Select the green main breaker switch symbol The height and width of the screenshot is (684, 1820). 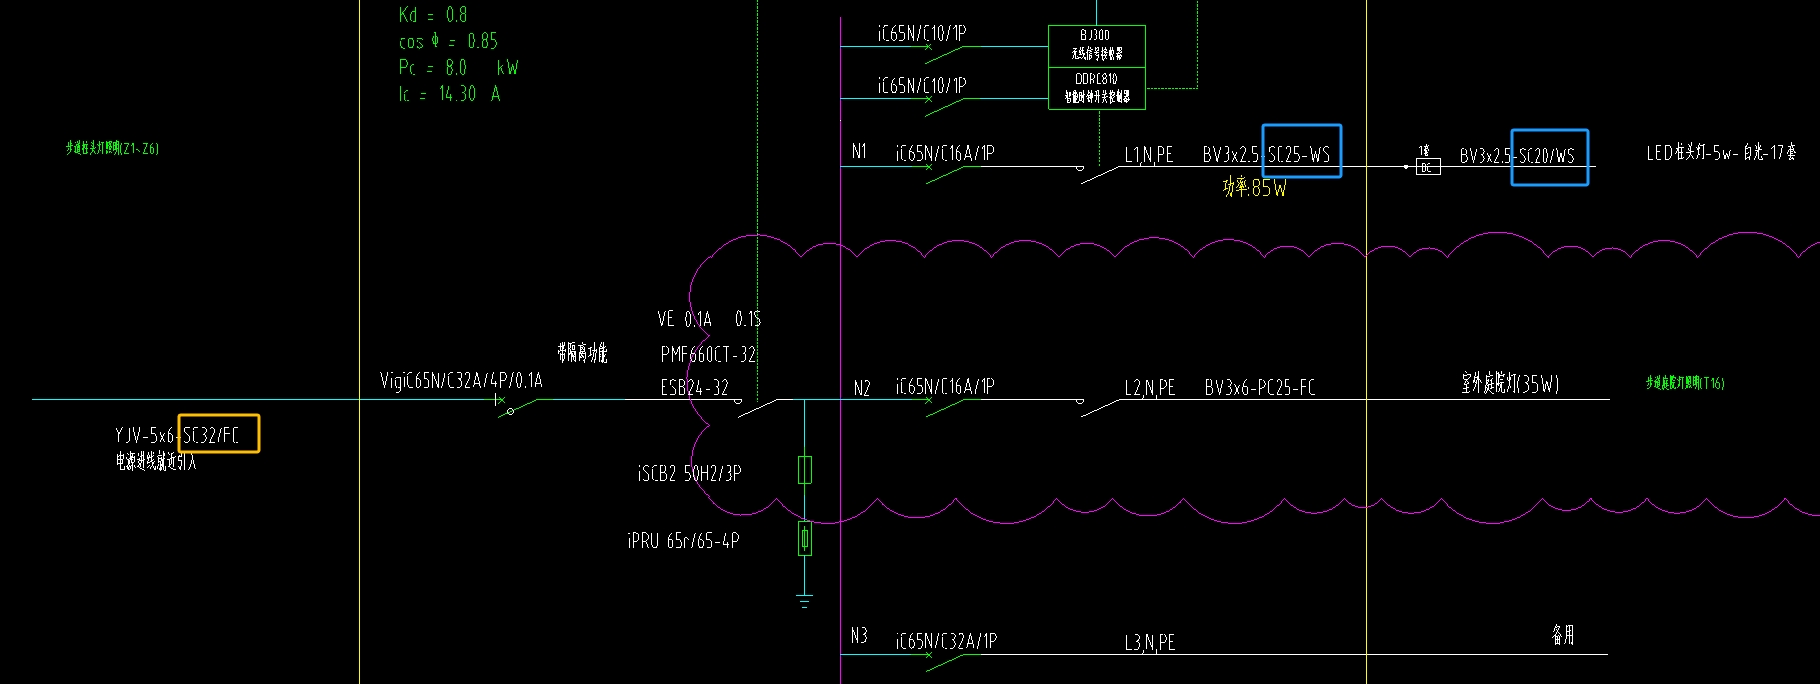(517, 405)
